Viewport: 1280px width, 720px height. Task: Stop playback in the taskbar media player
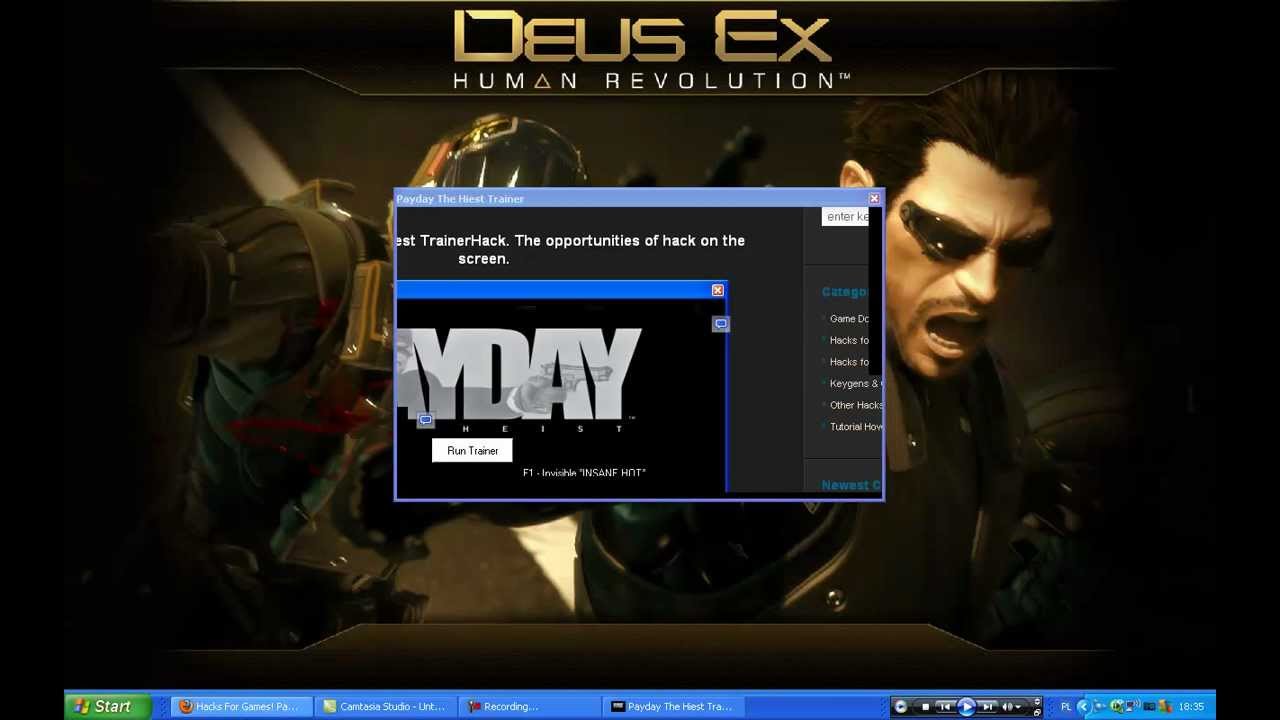coord(925,707)
